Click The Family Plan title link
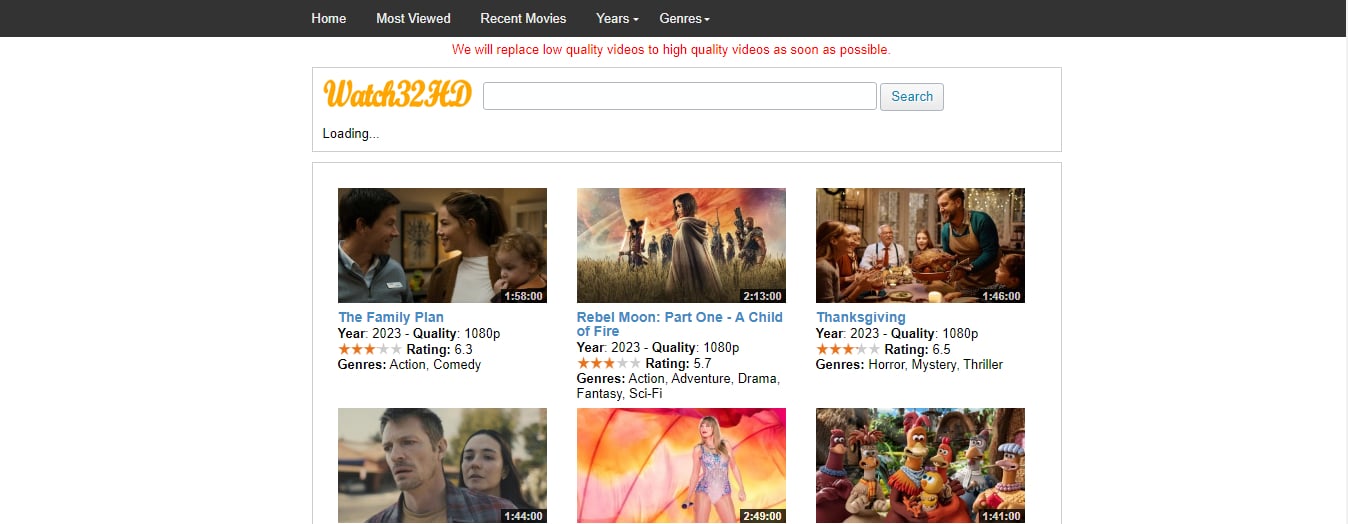 pos(391,317)
